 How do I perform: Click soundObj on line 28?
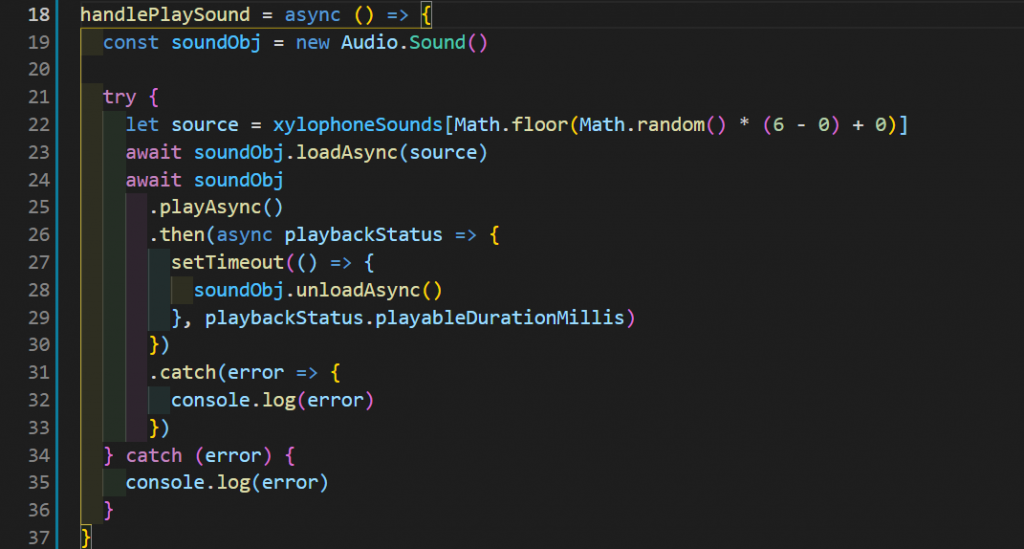click(x=238, y=290)
